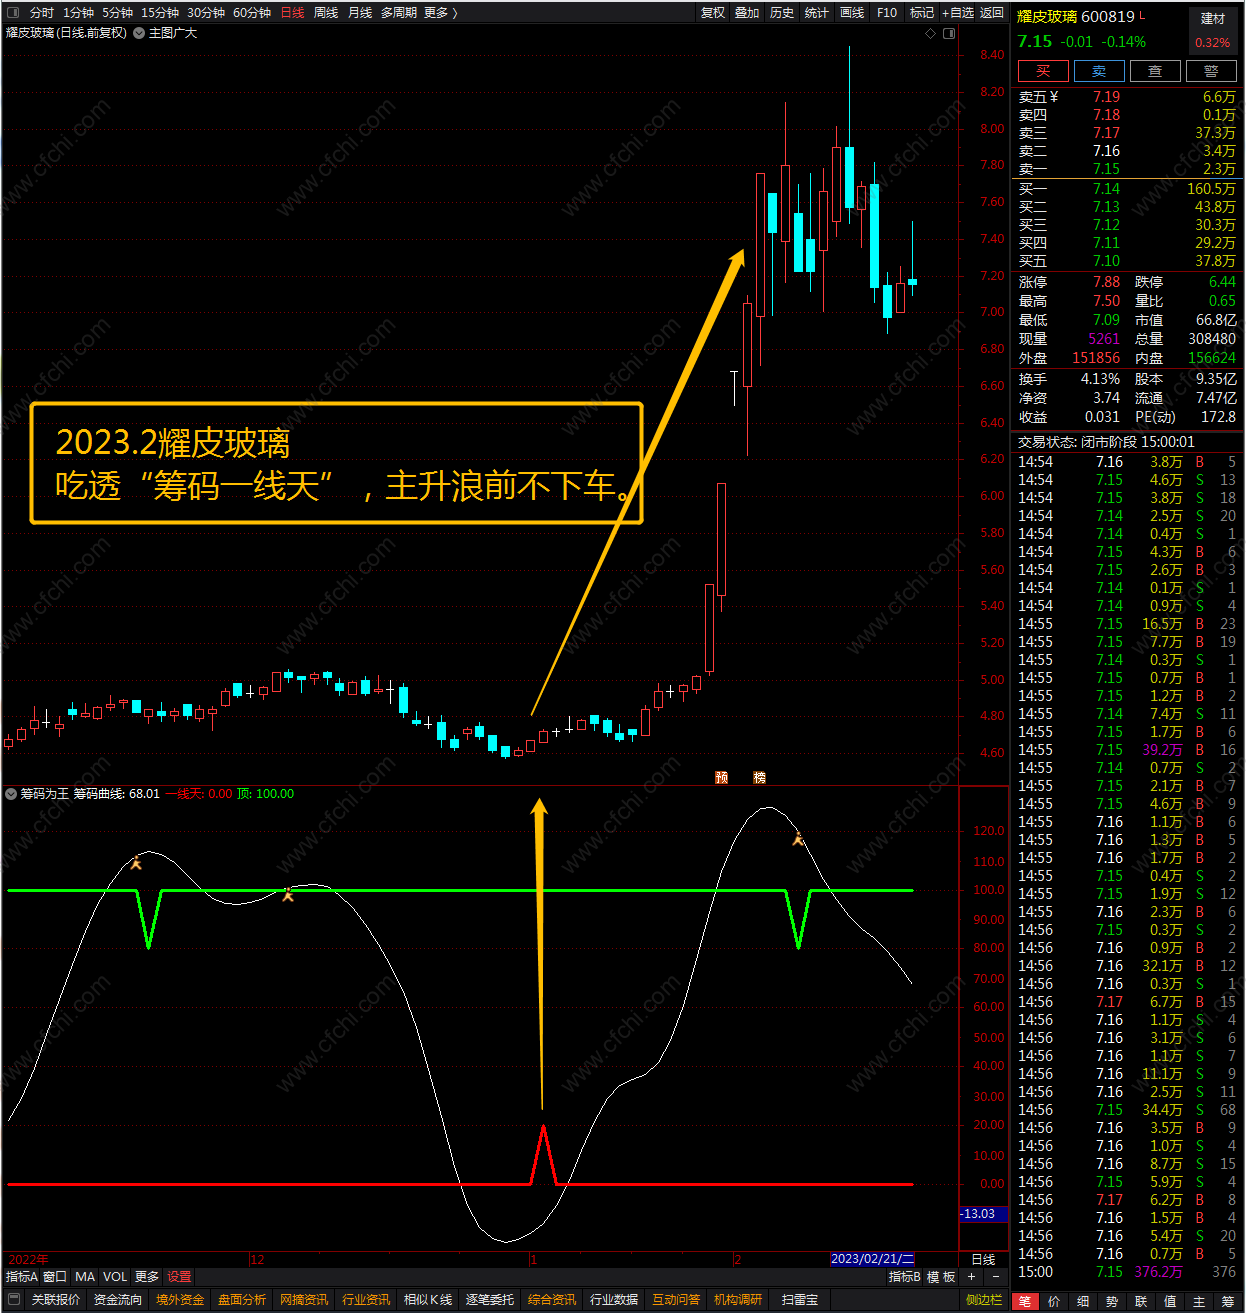
Task: Open the 窗口 window count menu
Action: point(55,1277)
